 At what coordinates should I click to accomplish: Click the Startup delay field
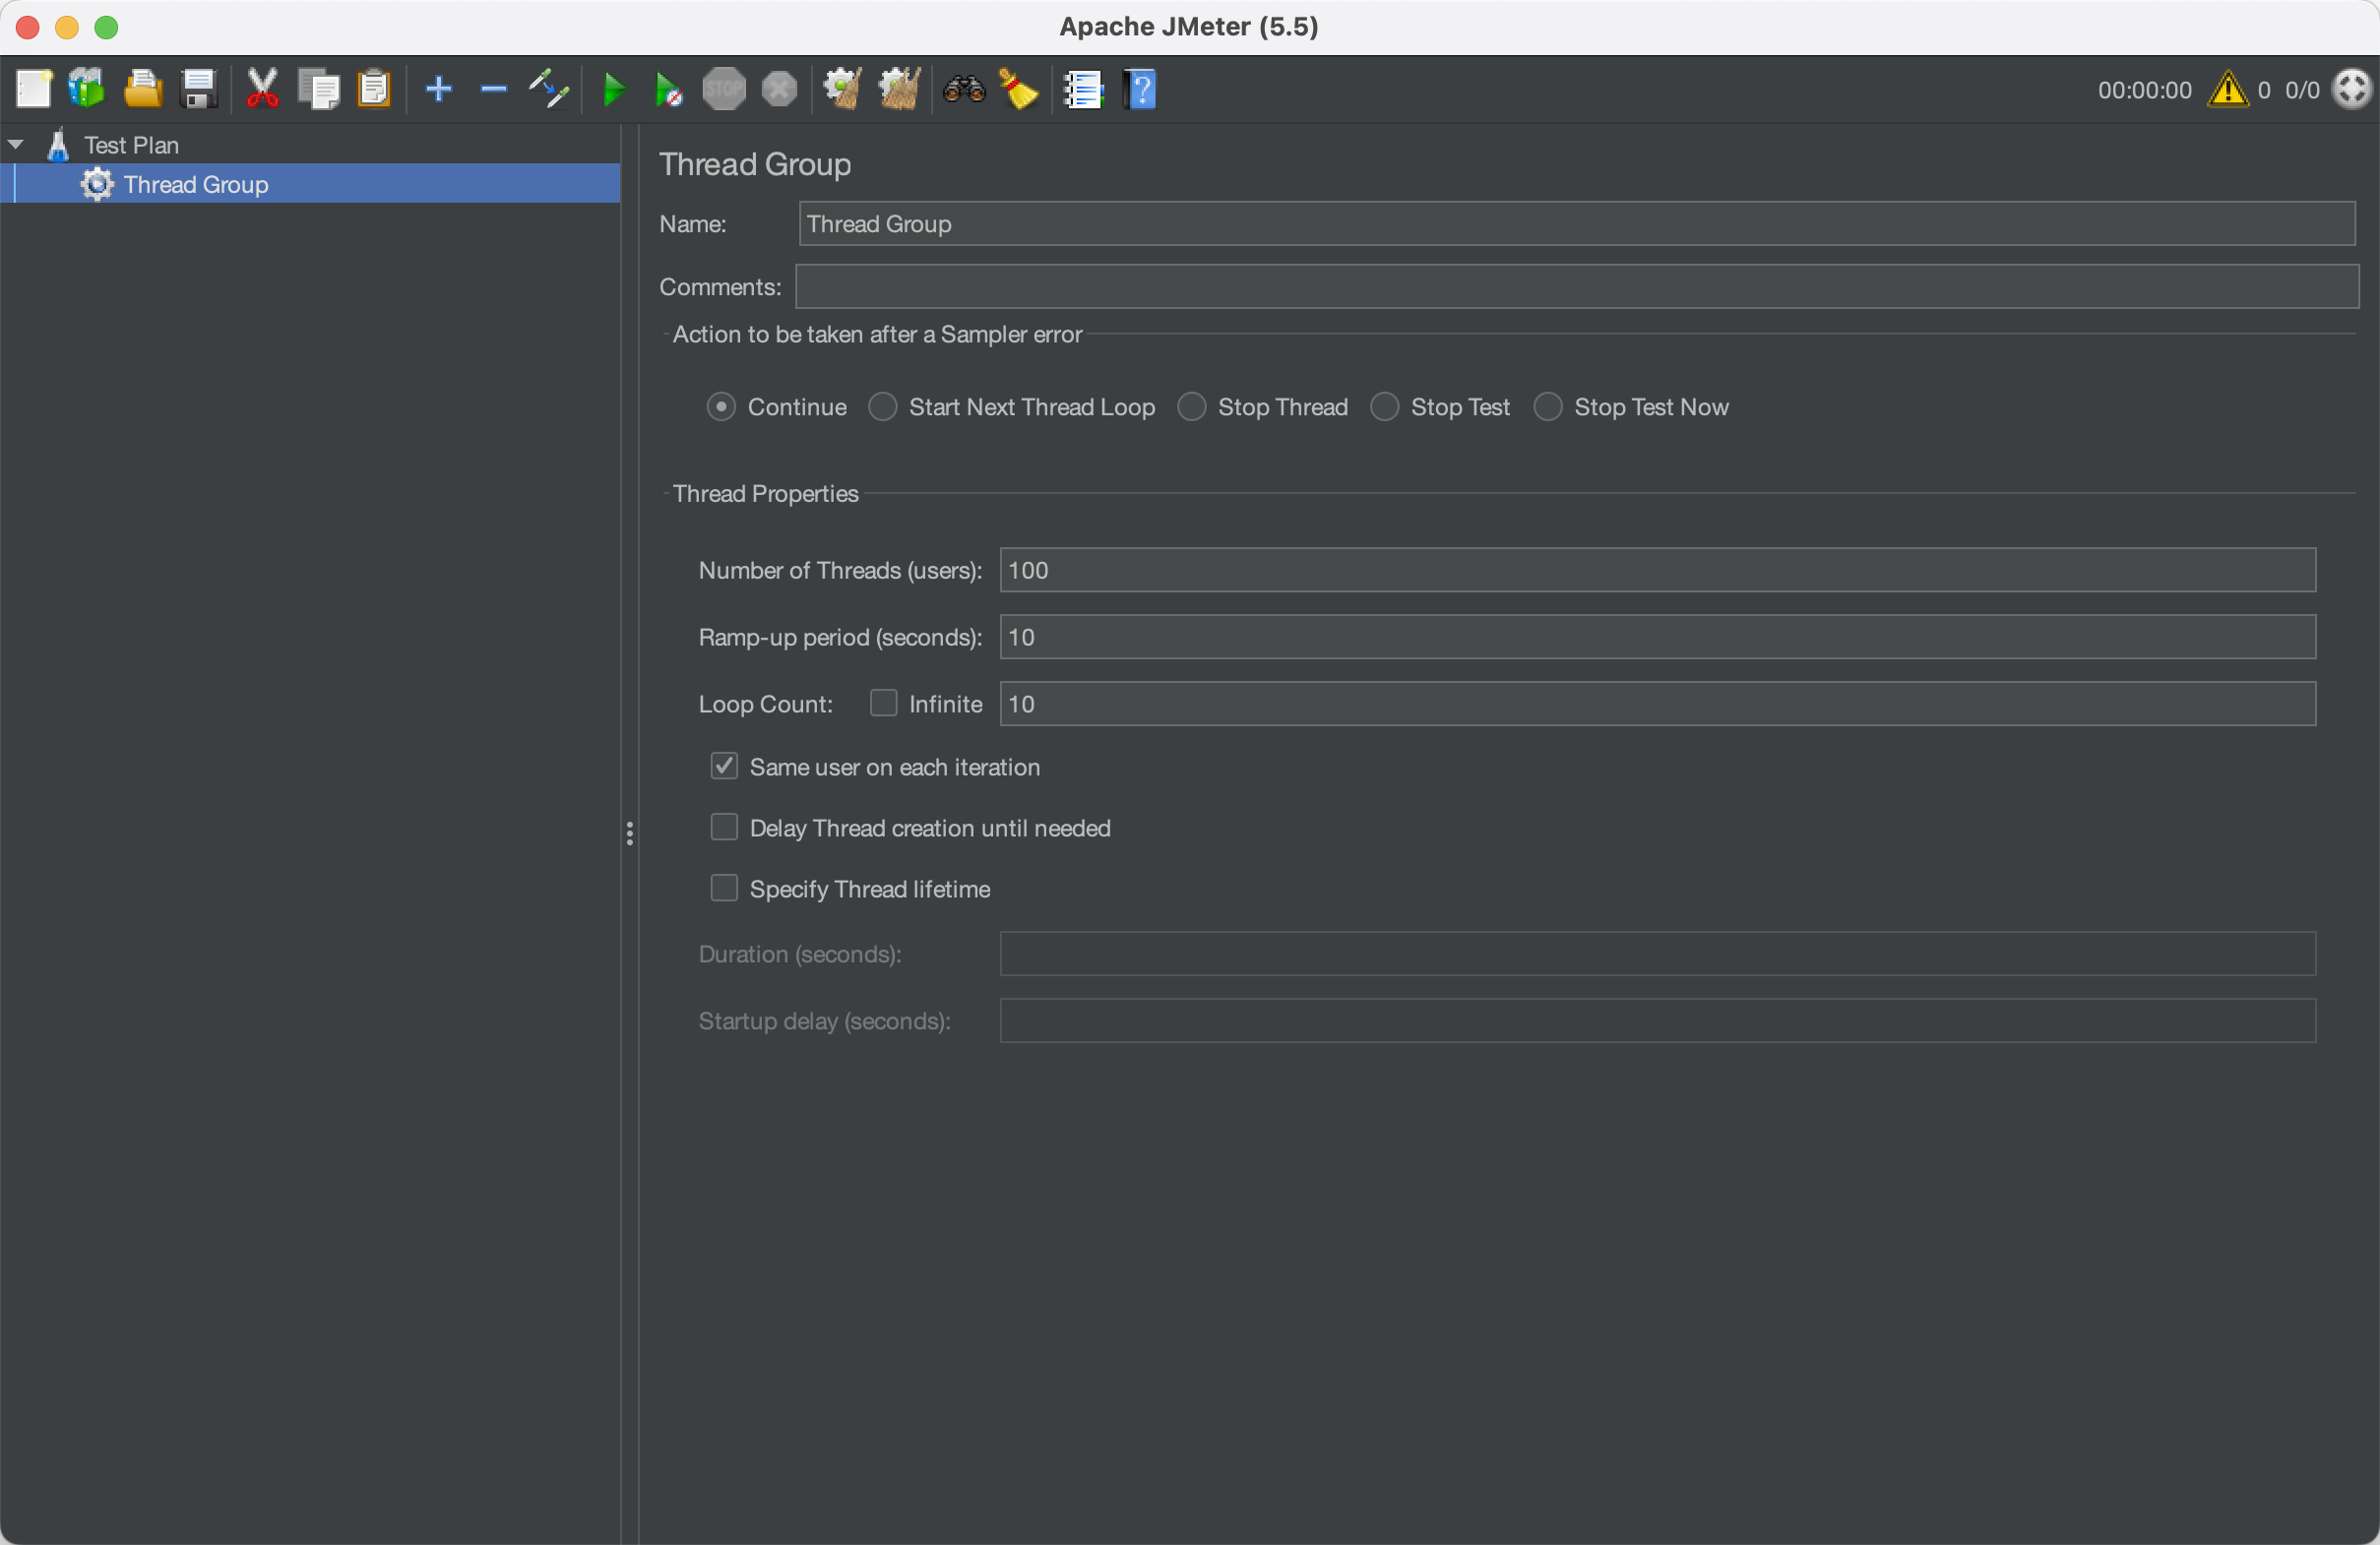(1658, 1021)
